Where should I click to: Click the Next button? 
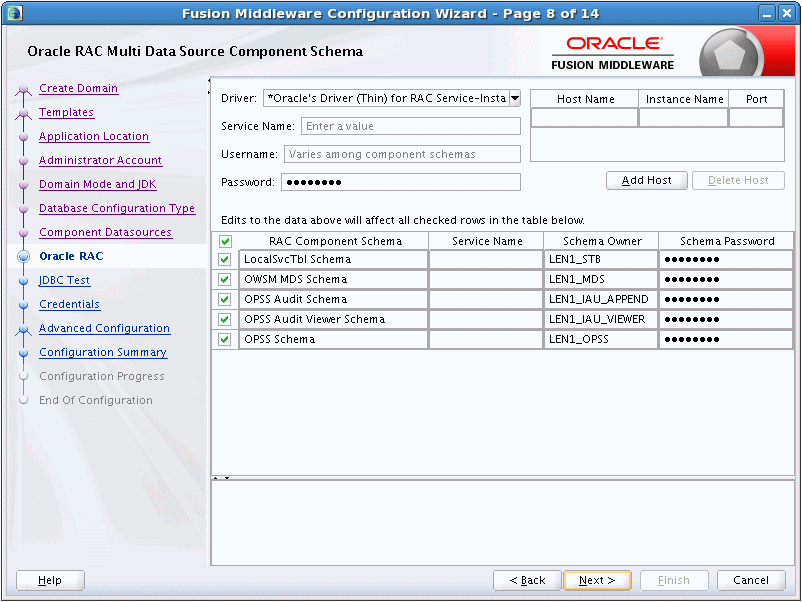pos(597,581)
